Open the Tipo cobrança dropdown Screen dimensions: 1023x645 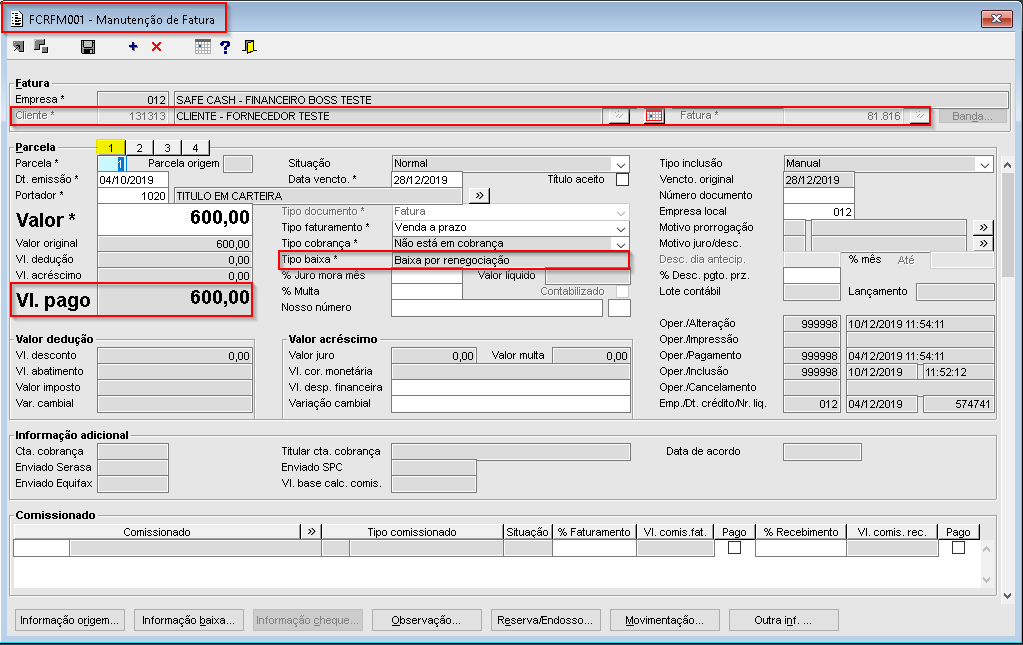point(620,244)
